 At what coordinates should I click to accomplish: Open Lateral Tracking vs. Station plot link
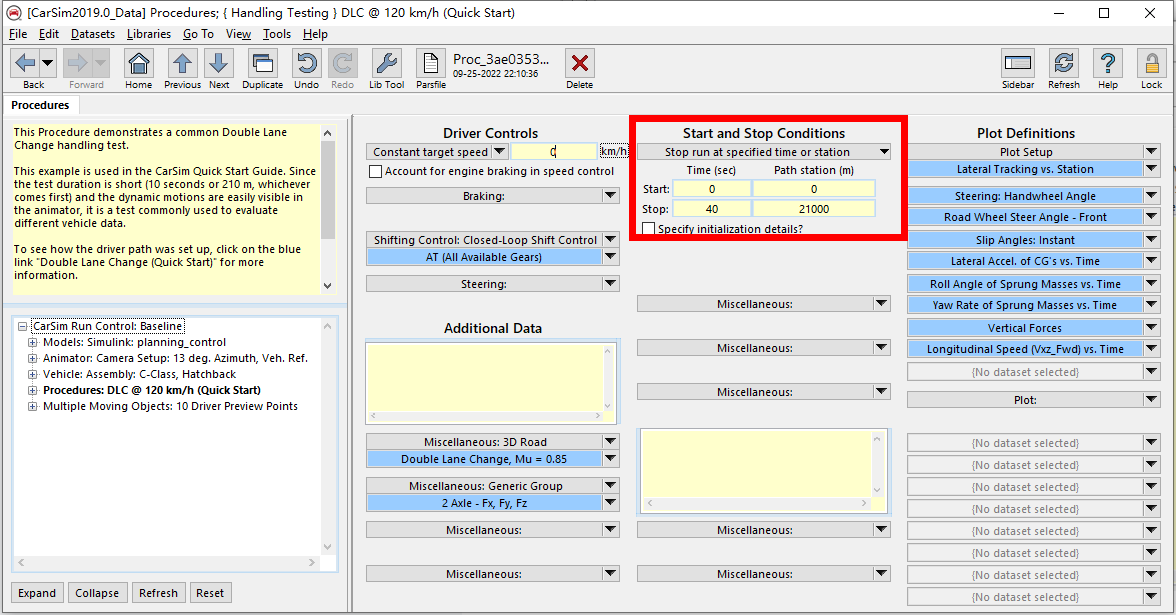[x=1025, y=170]
